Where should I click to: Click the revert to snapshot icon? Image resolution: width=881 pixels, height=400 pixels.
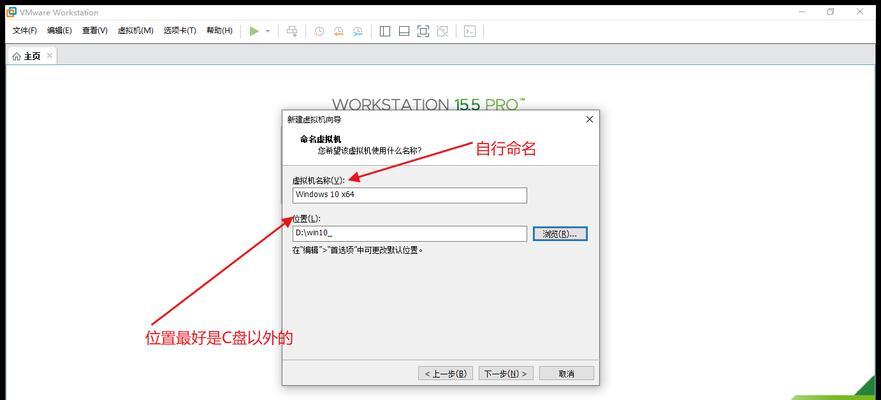(338, 31)
